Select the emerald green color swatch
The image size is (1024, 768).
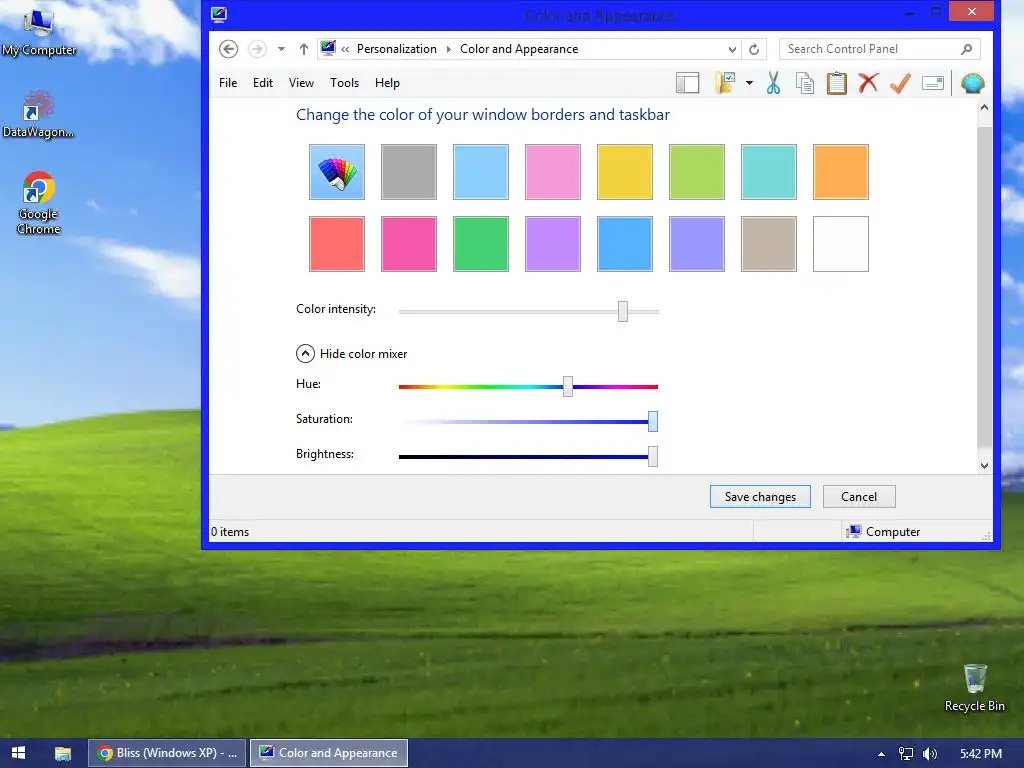pos(481,244)
